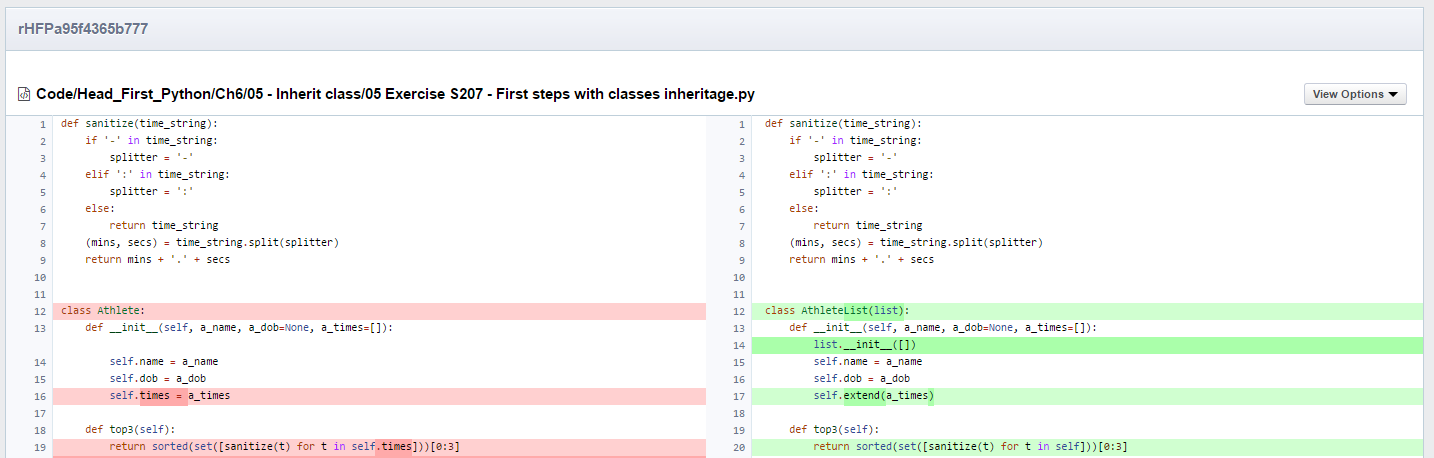Viewport: 1434px width, 458px height.
Task: Click added line 'self.extend(a_times)'
Action: tap(1087, 396)
